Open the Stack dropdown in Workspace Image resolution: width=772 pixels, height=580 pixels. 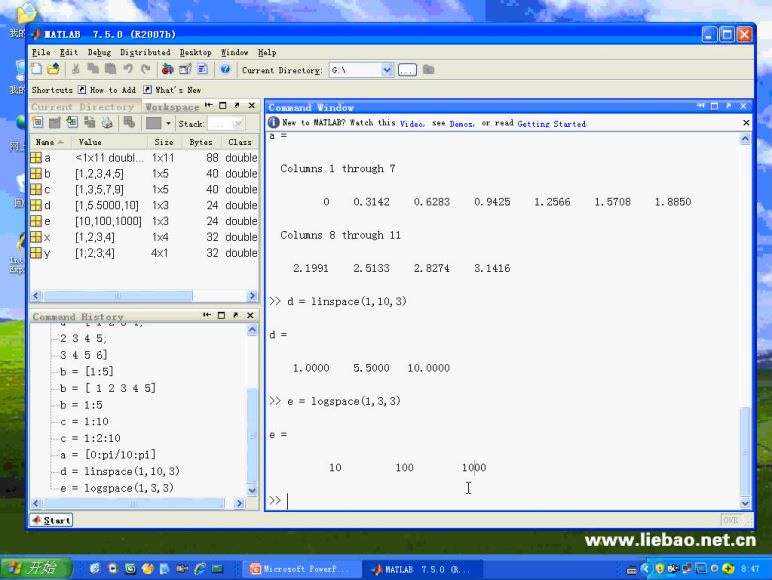226,124
